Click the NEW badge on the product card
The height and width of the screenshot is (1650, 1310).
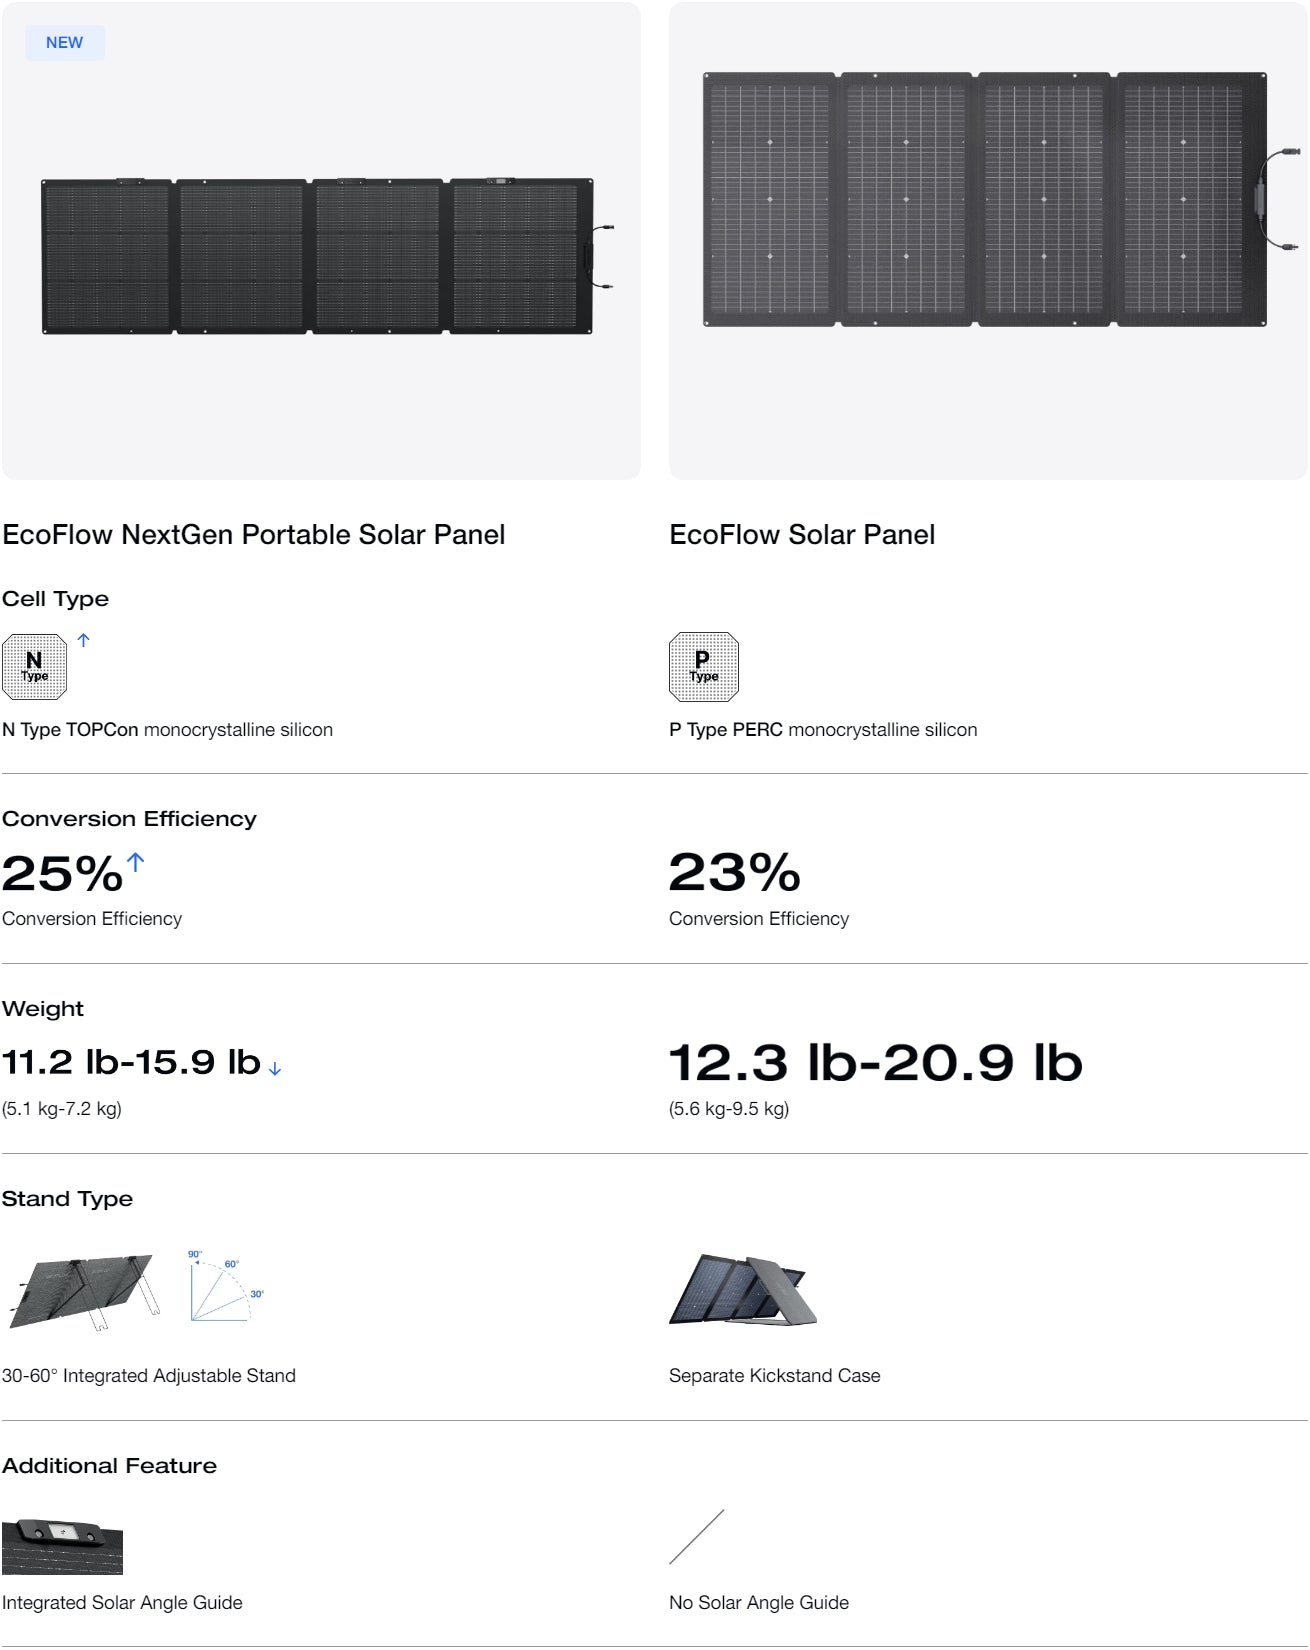65,43
